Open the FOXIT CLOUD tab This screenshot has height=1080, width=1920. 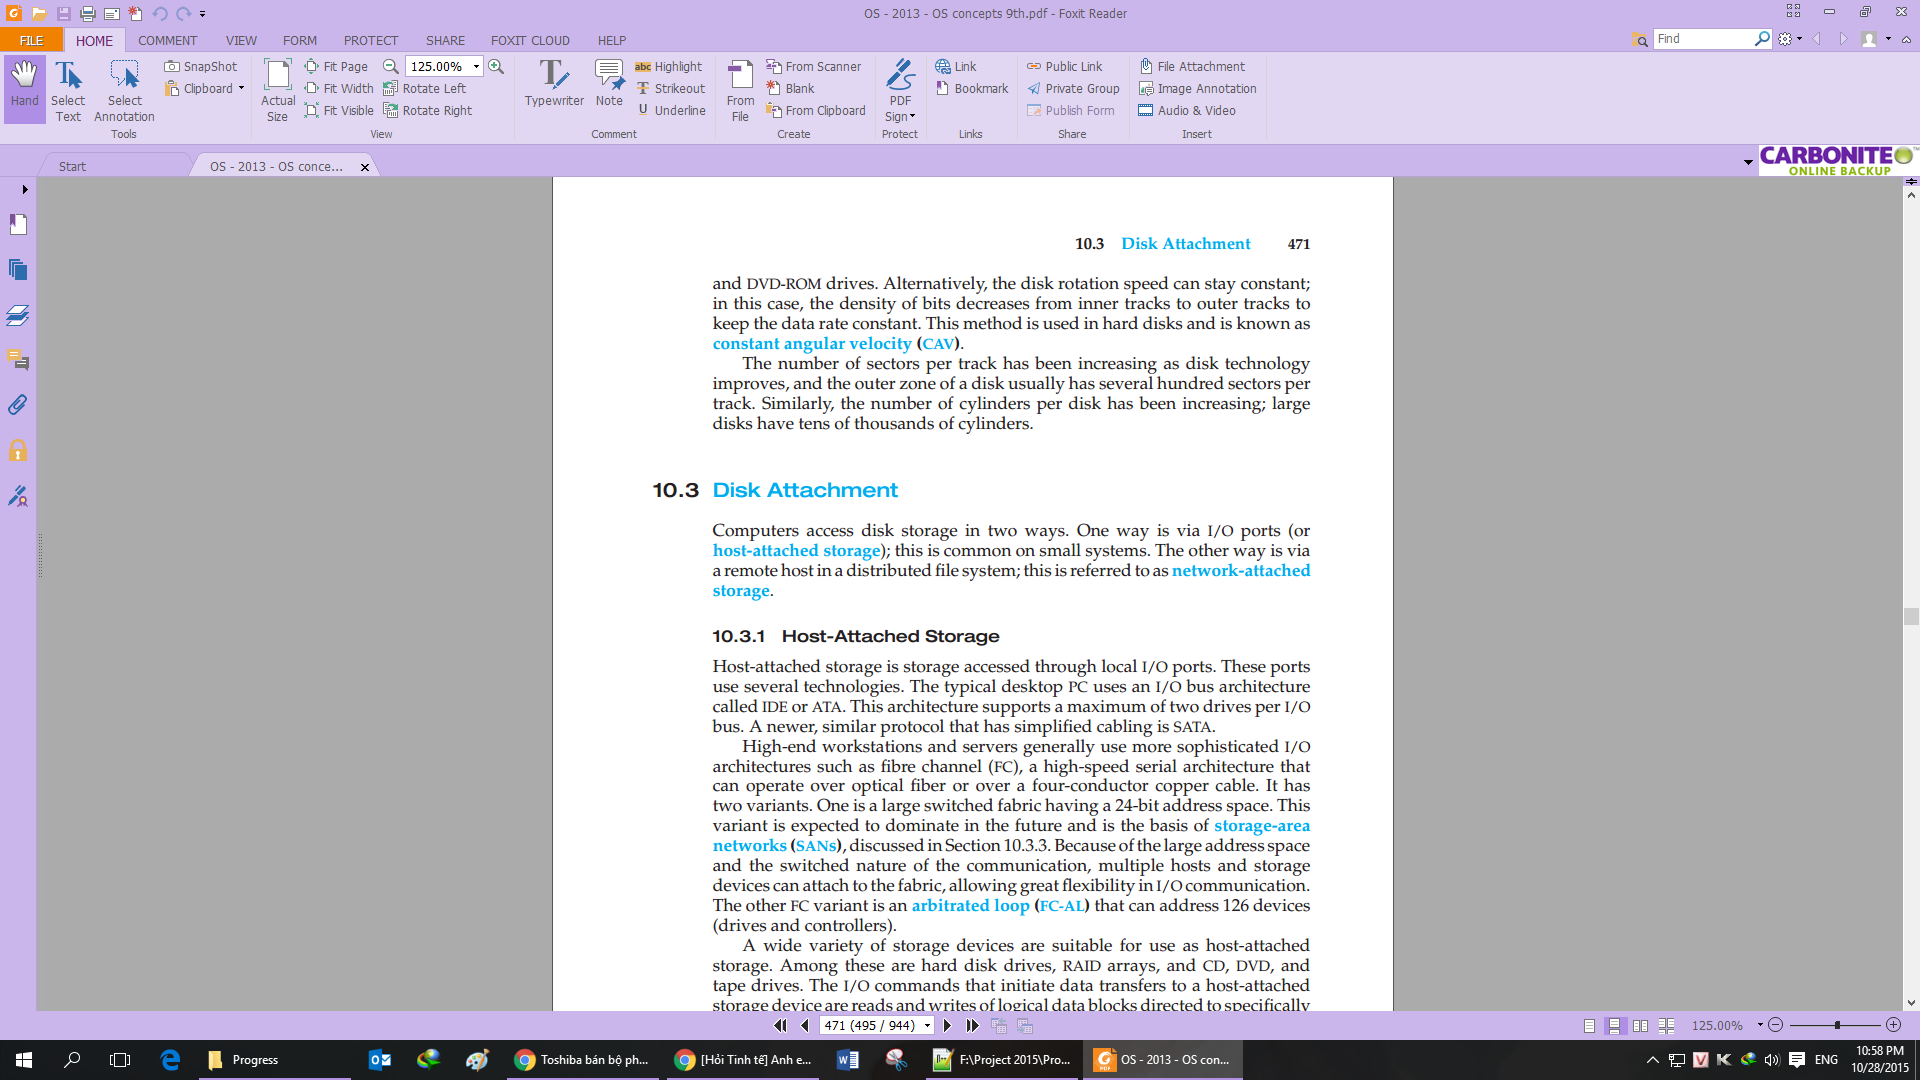coord(530,40)
